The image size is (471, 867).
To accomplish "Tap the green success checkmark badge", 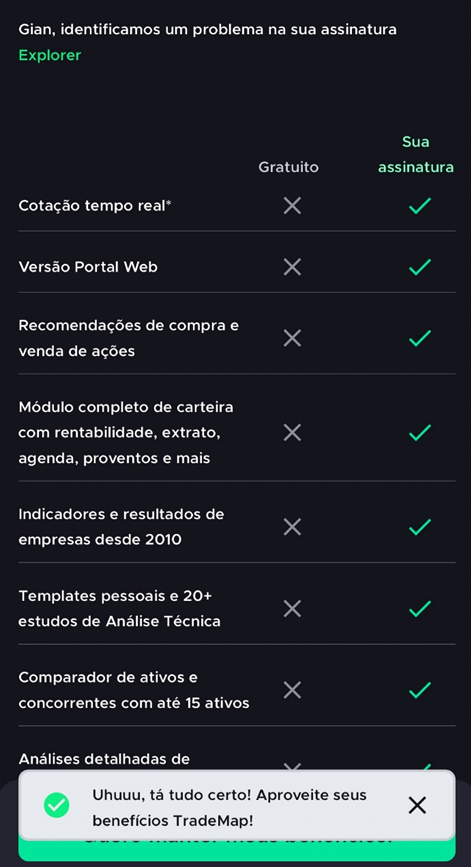I will coord(56,805).
